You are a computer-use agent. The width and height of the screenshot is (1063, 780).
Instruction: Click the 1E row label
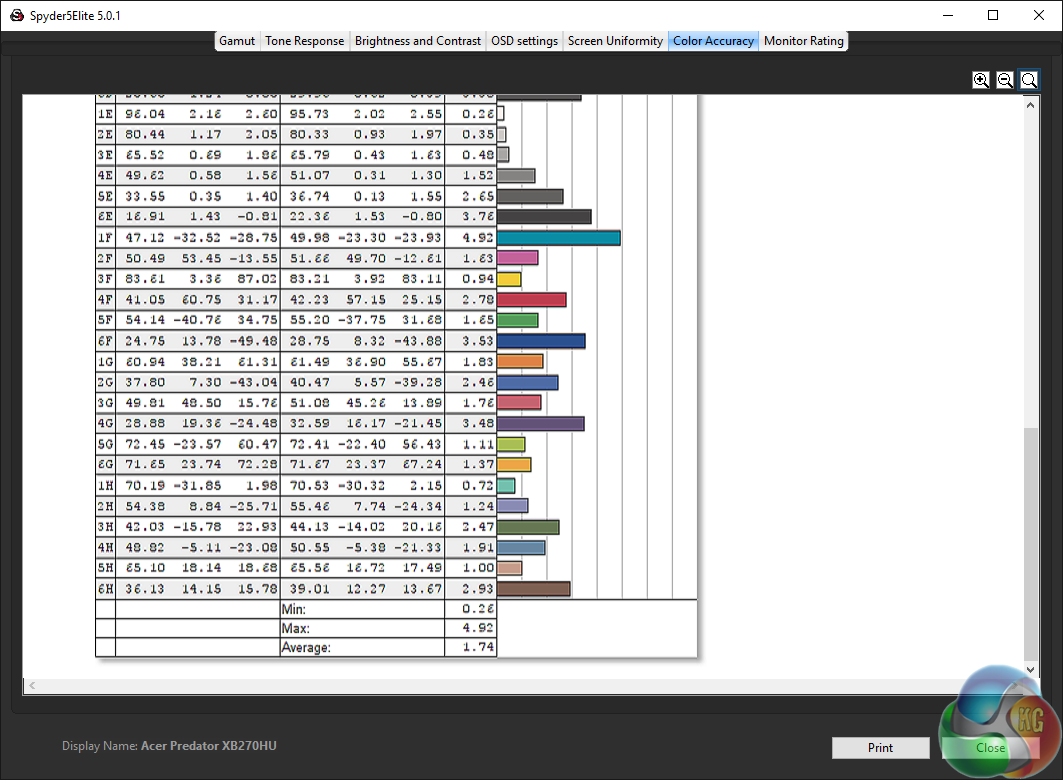click(106, 114)
